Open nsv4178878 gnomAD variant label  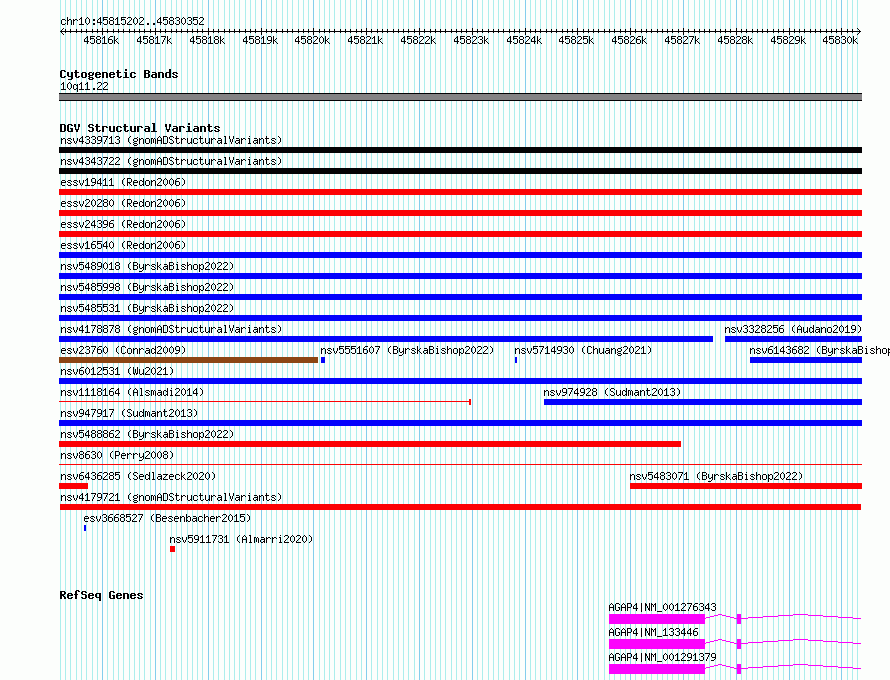click(x=171, y=329)
